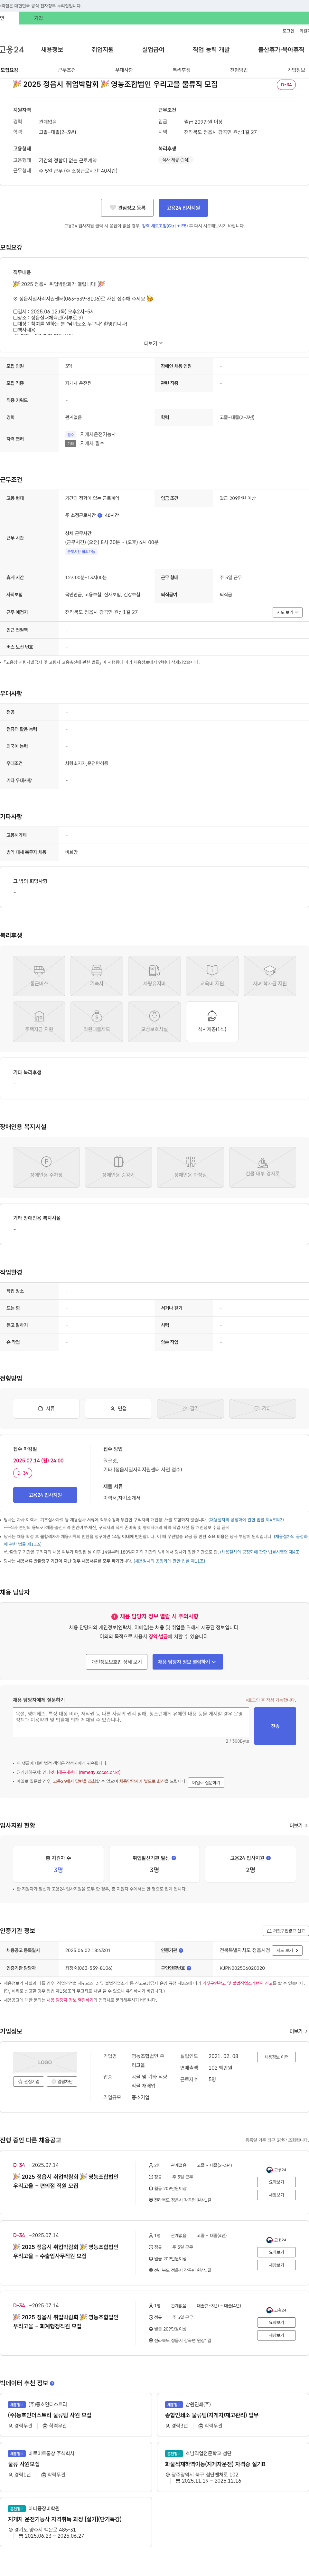This screenshot has height=2576, width=309.
Task: Click info icon beside 빅데이터 추천 정보
Action: [52, 2383]
